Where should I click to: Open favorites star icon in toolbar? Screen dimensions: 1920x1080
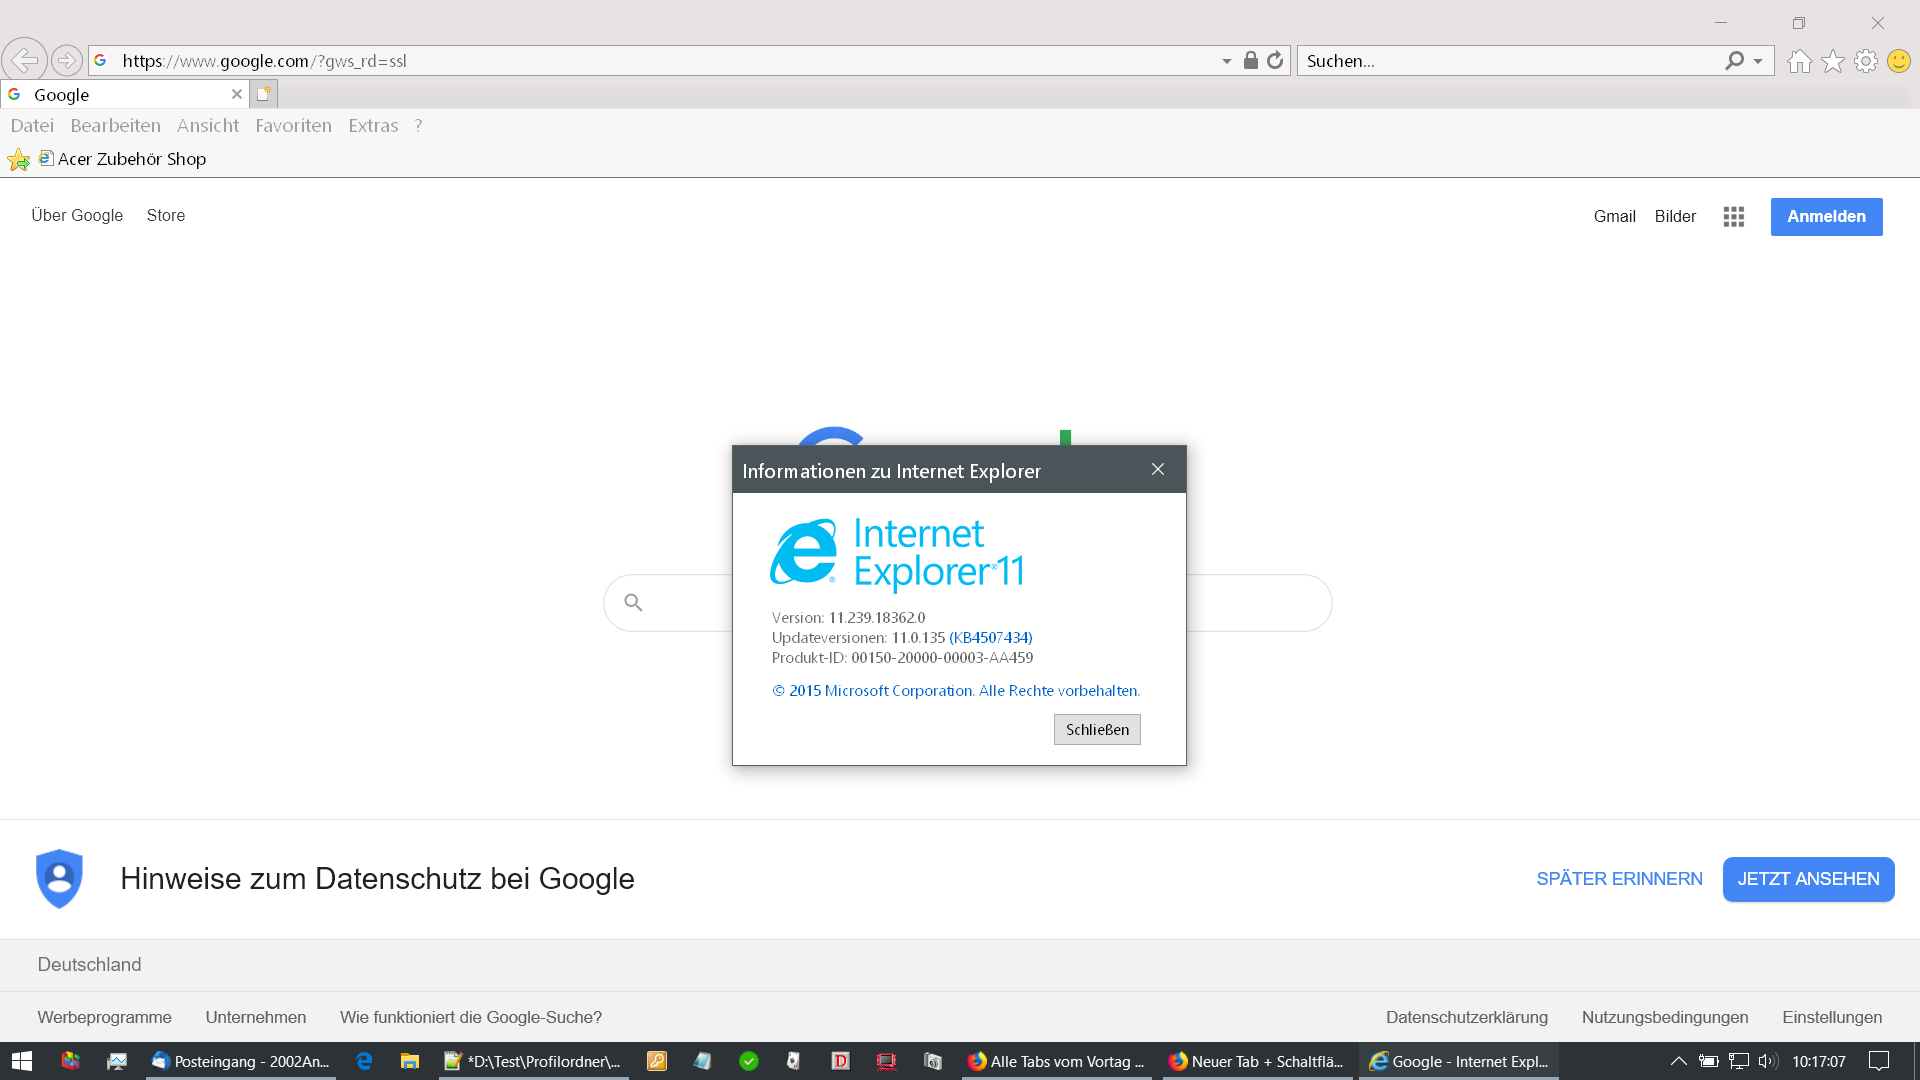1832,61
